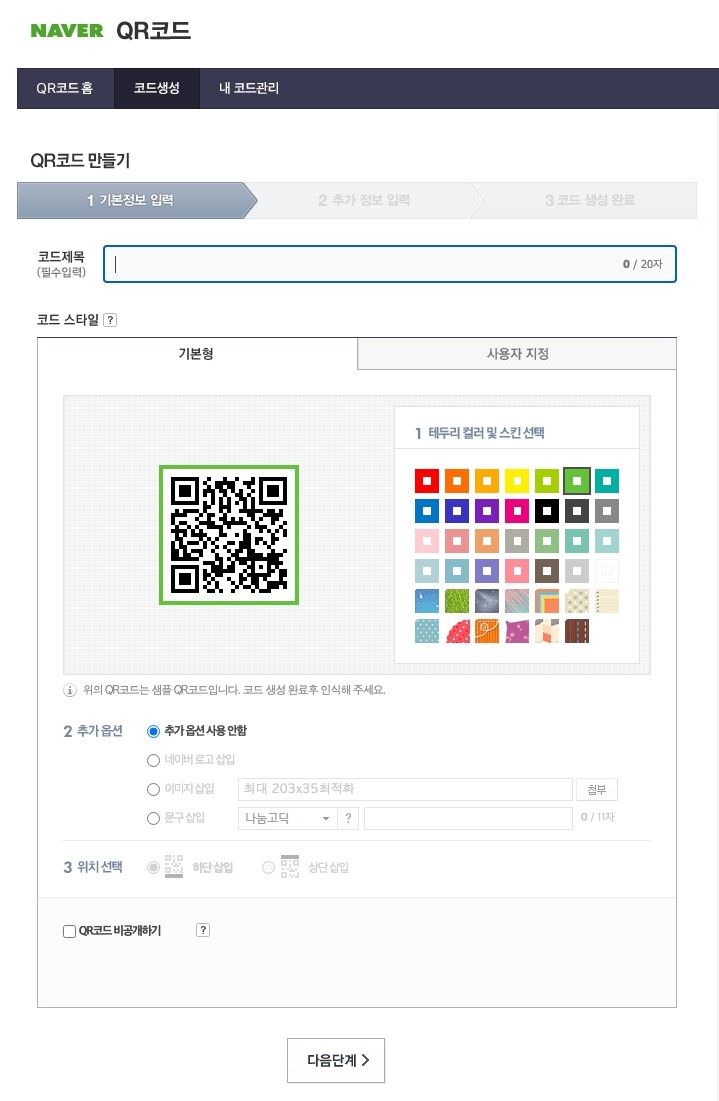Click the 첨부 attach button
The image size is (719, 1101).
(597, 789)
